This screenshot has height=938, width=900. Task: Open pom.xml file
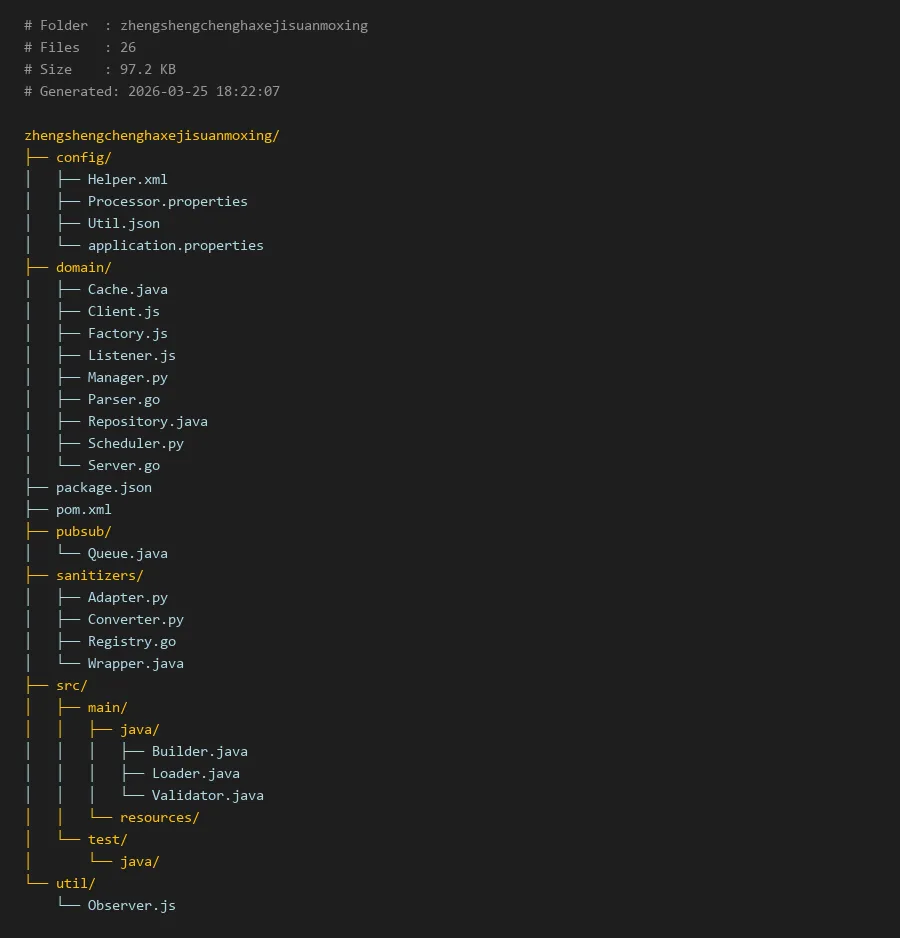coord(83,509)
